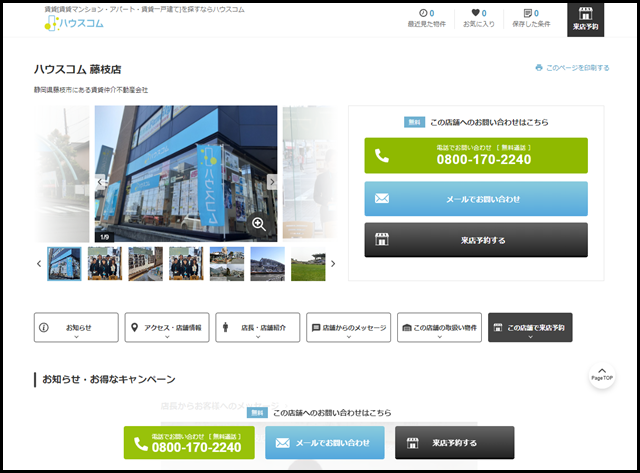This screenshot has height=473, width=640.
Task: Click メールでお問い合わせ in bottom floating bar
Action: 325,443
